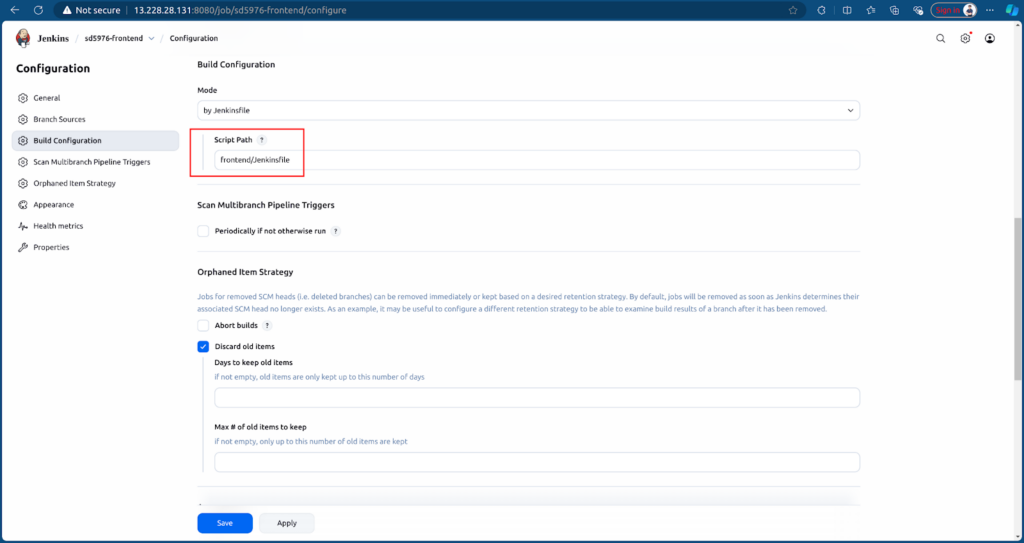Enable Periodically if not otherwise run checkbox
The width and height of the screenshot is (1024, 543).
[x=204, y=231]
